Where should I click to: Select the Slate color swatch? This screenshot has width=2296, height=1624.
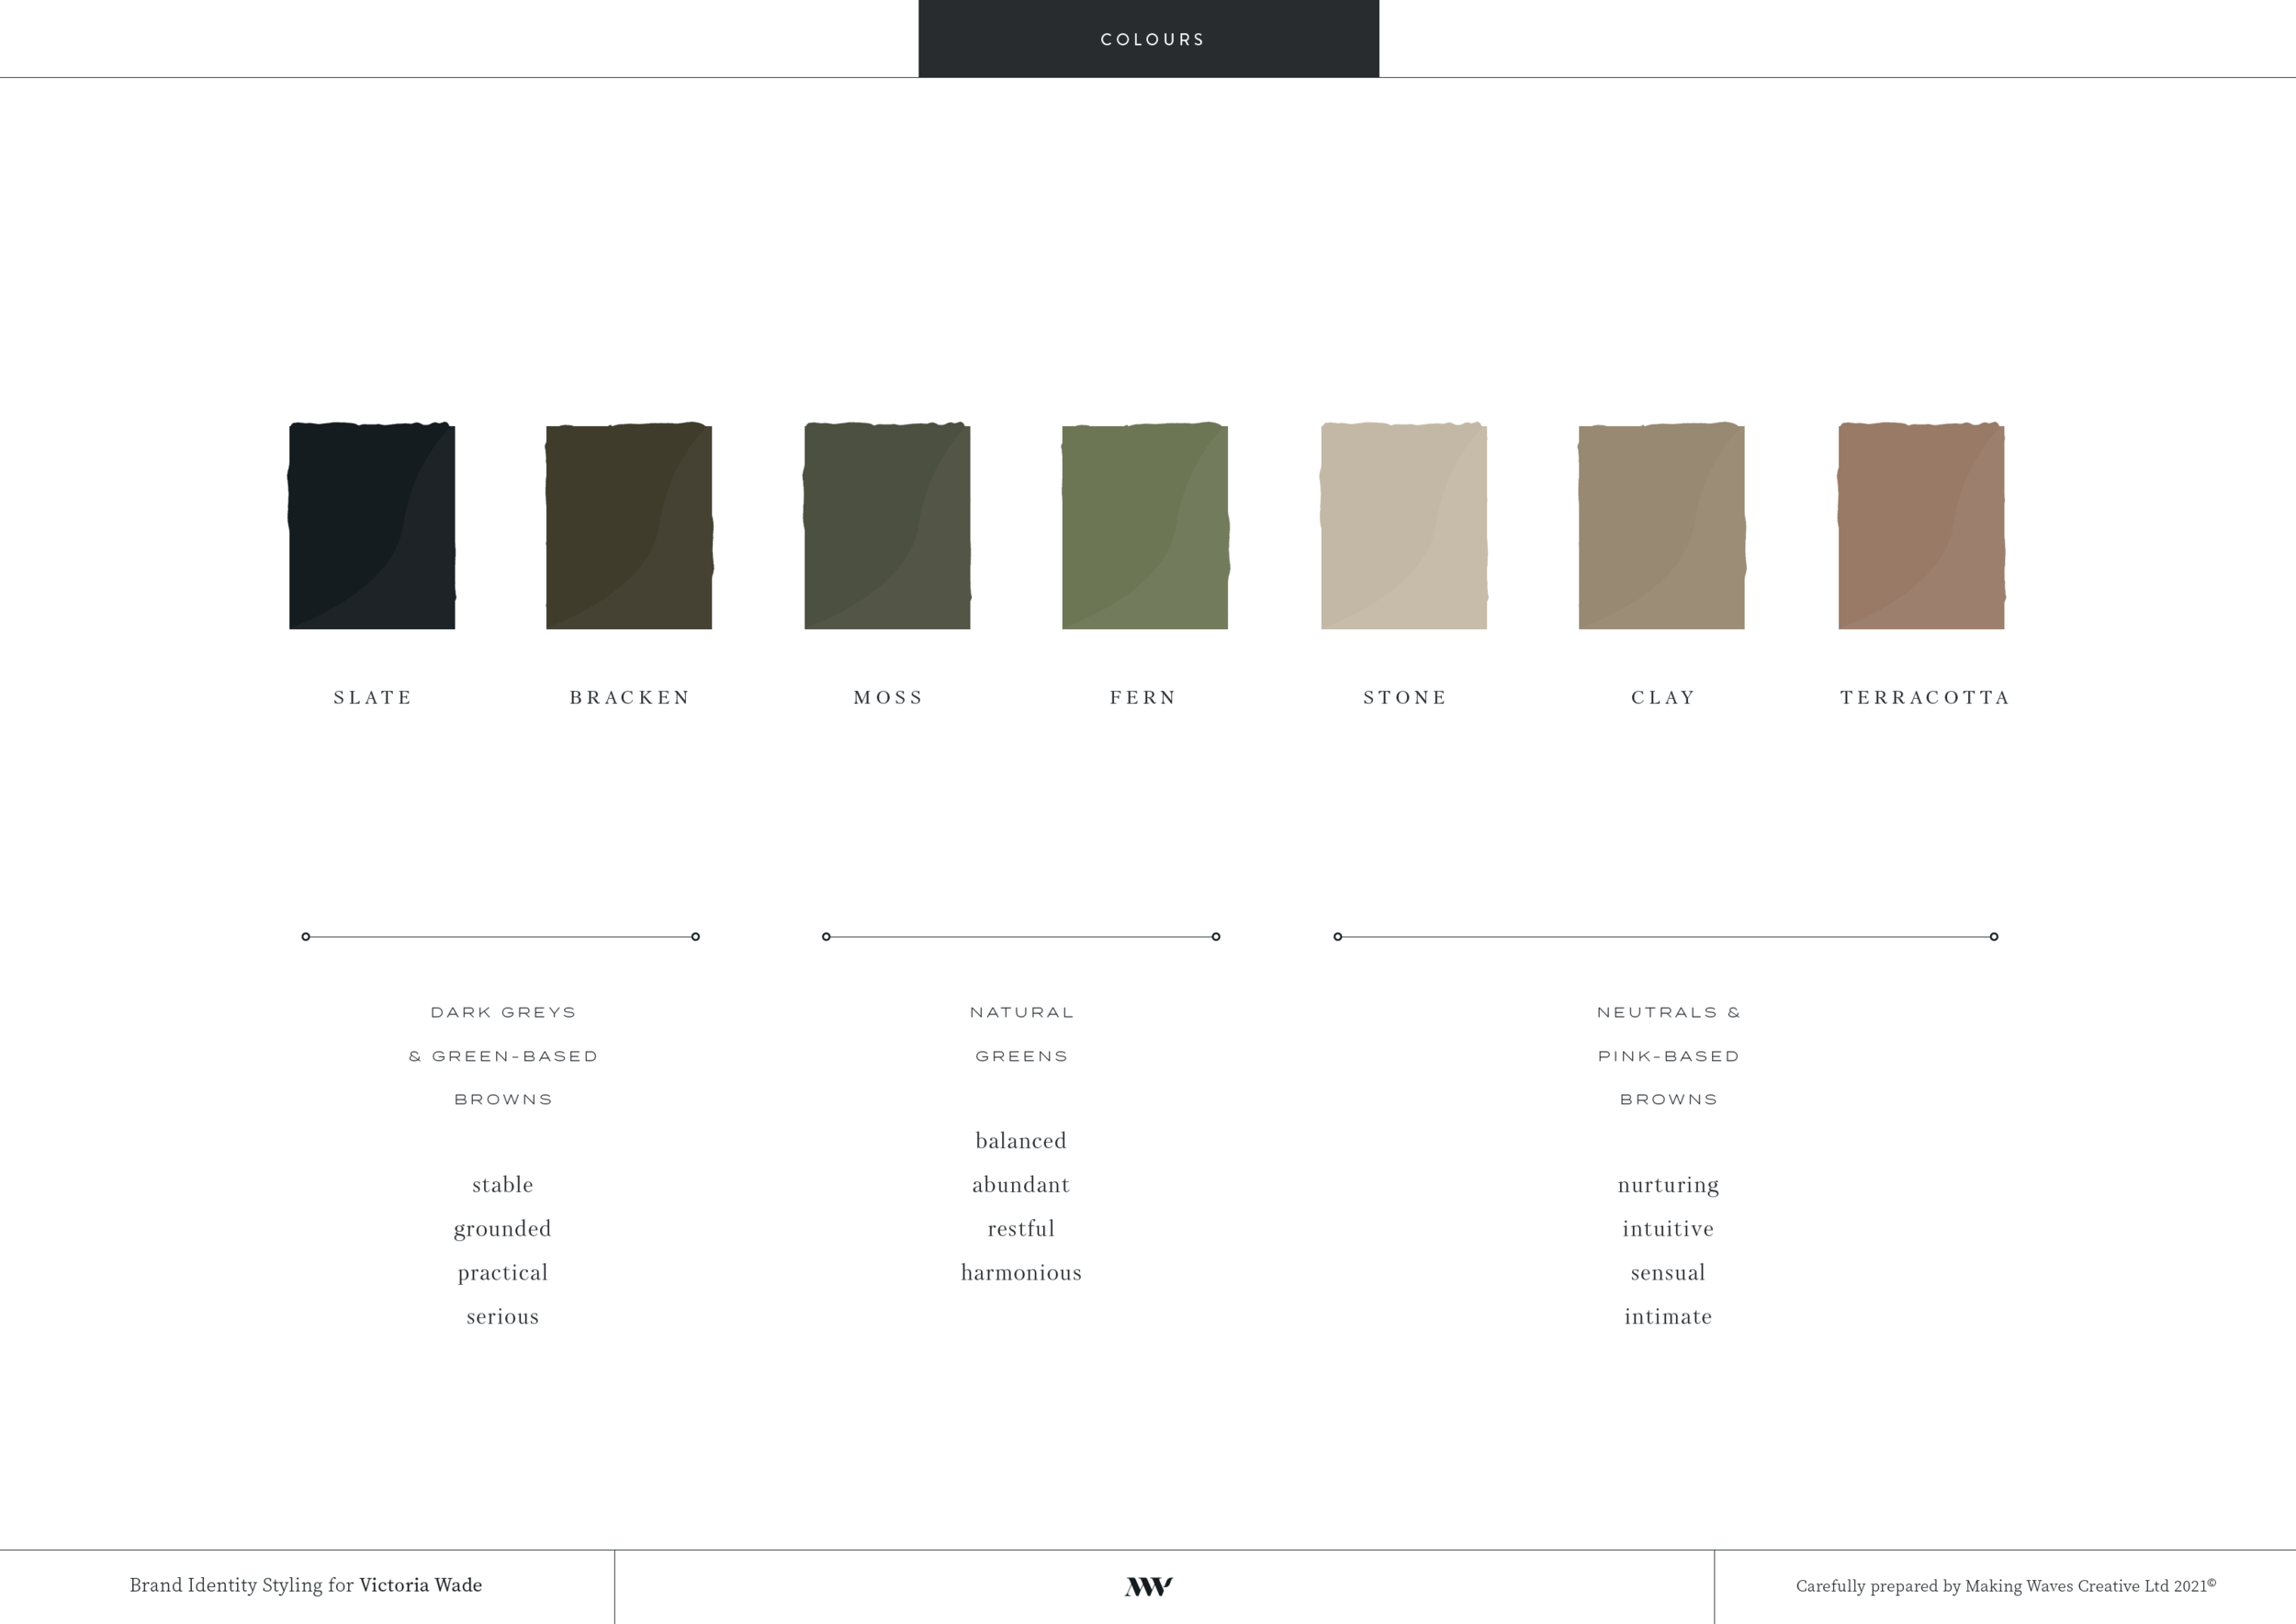click(372, 525)
